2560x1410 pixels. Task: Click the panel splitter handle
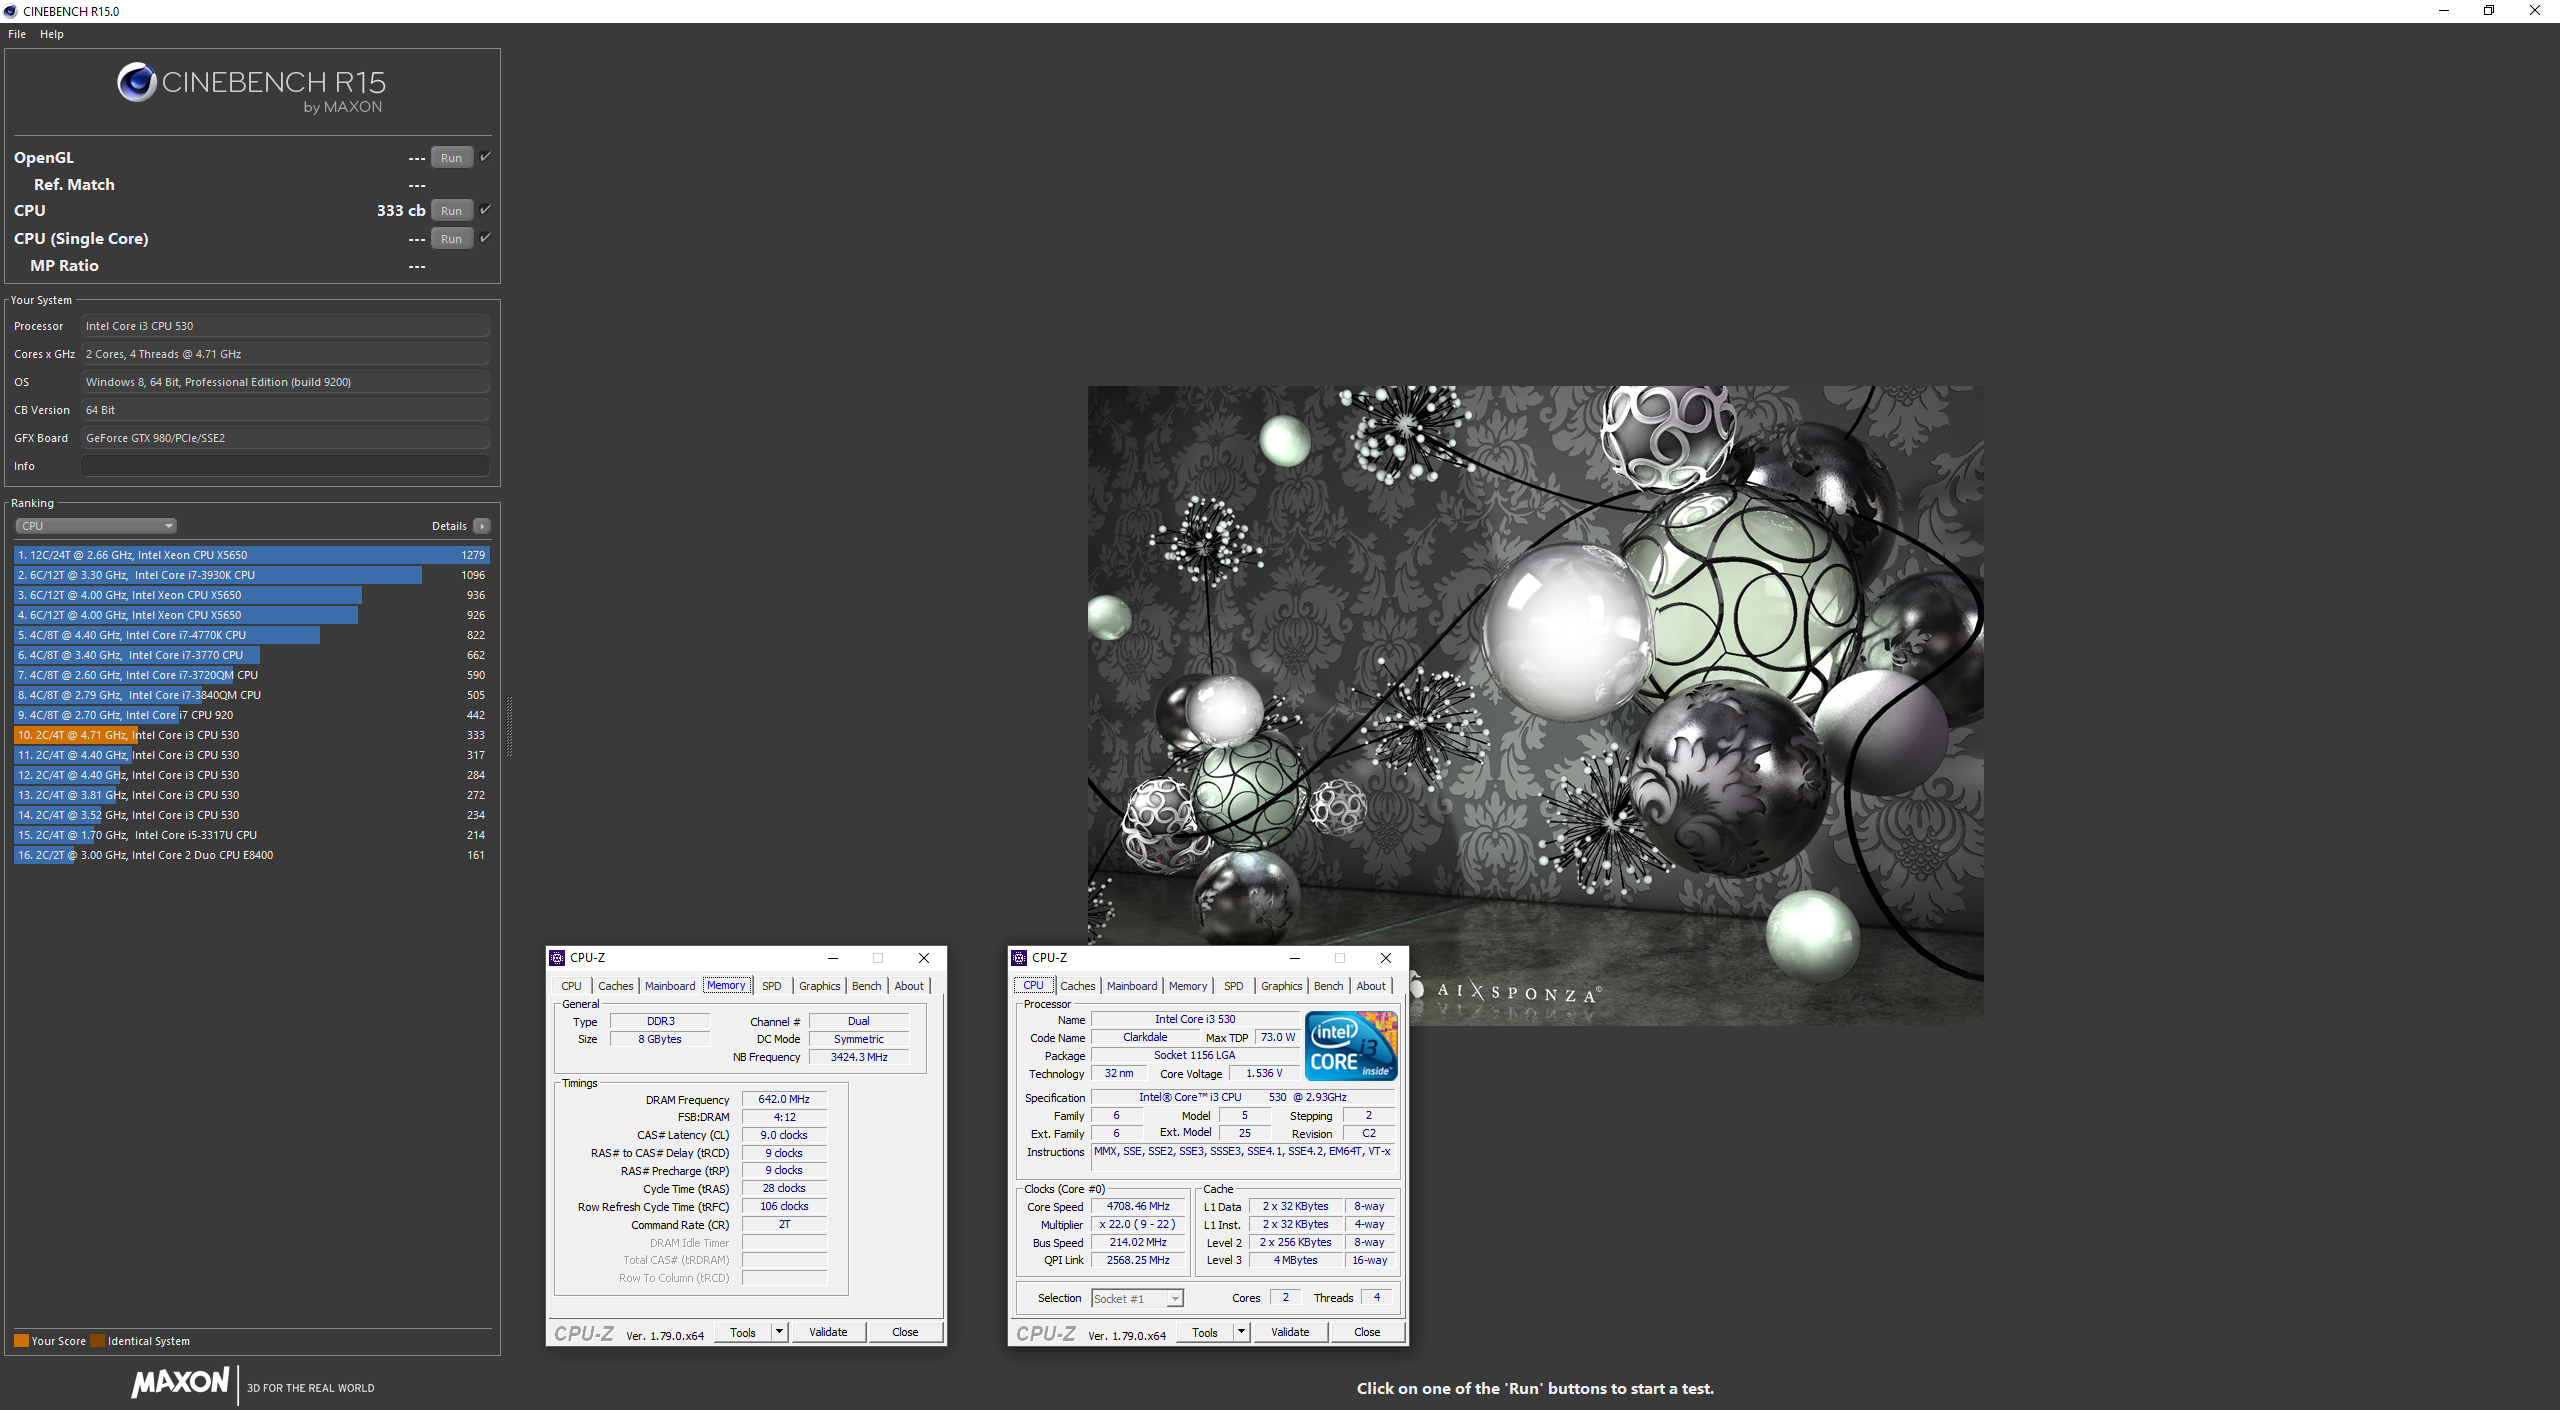(x=509, y=727)
